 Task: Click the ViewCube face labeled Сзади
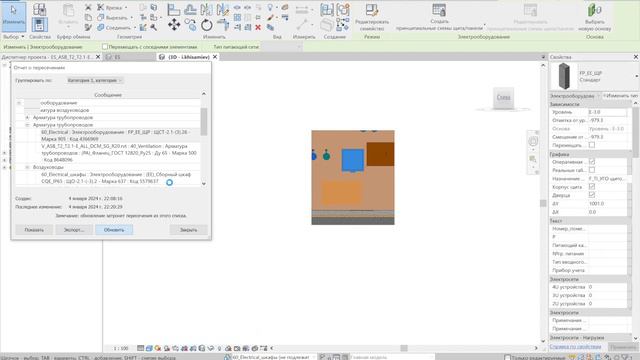[503, 98]
